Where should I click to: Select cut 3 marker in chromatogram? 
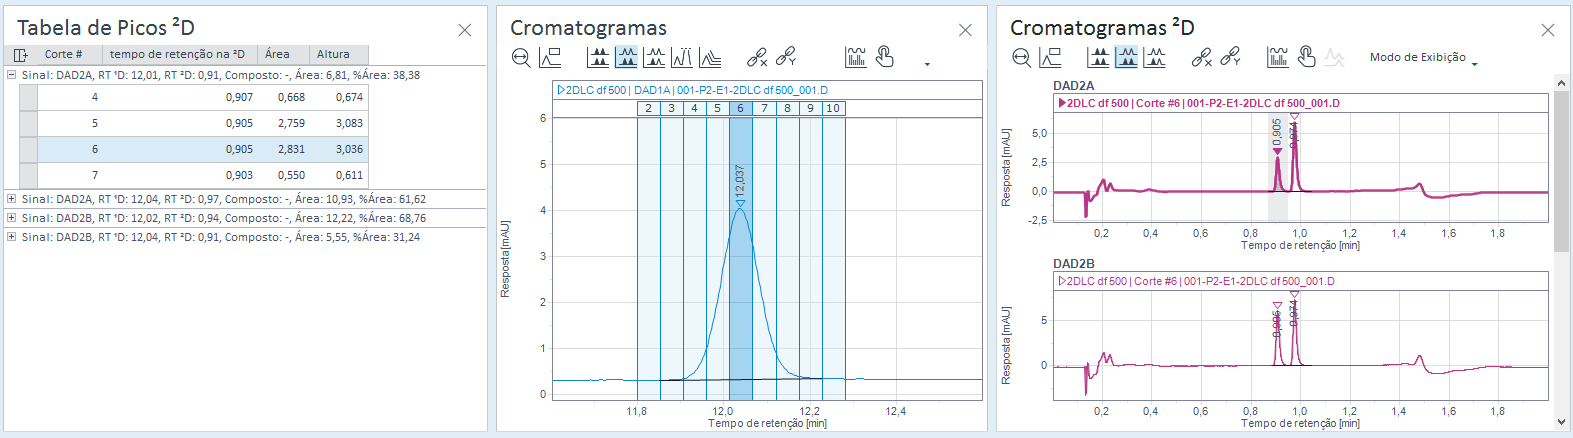(671, 108)
